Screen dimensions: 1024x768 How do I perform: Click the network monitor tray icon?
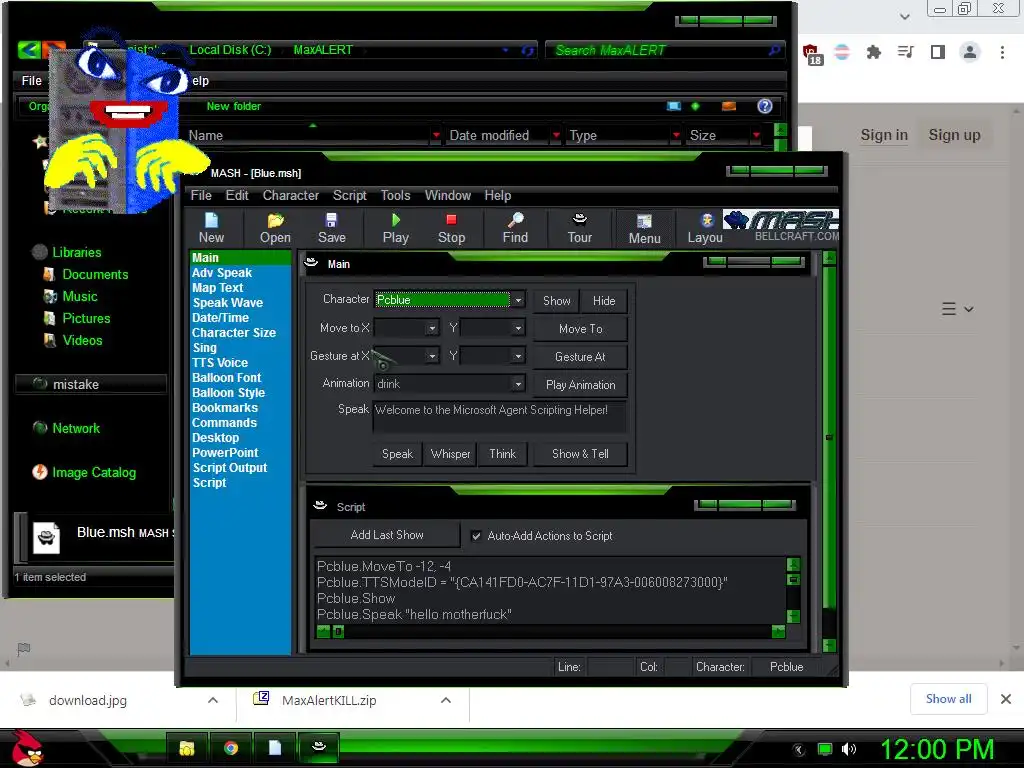(x=825, y=749)
